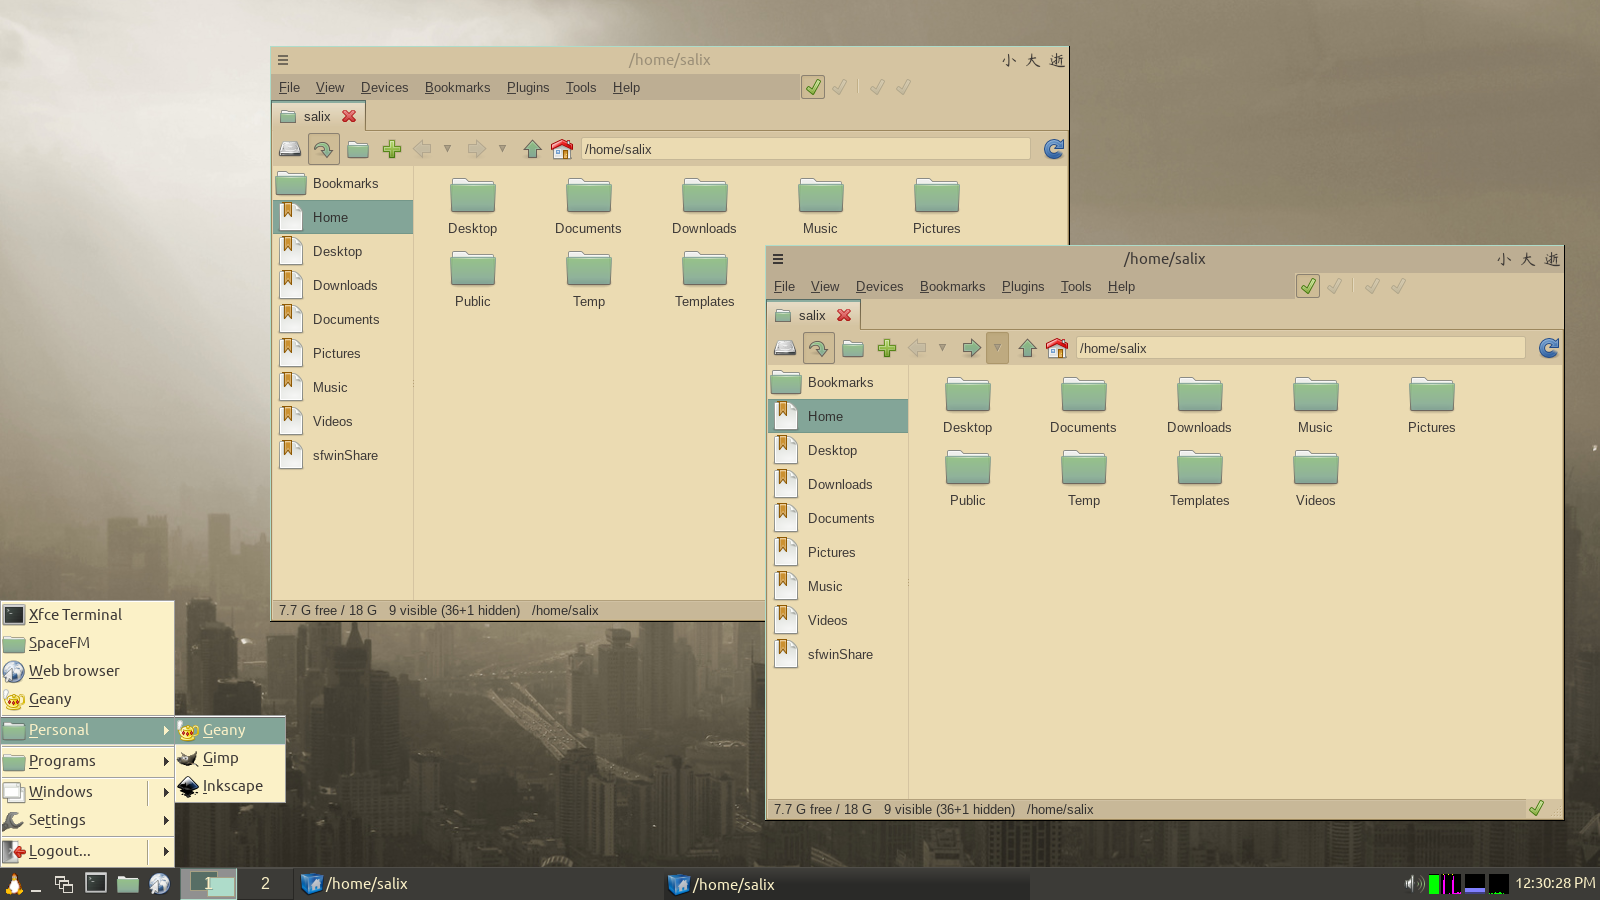Open forward history dropdown in front window
The width and height of the screenshot is (1600, 900).
tap(997, 348)
